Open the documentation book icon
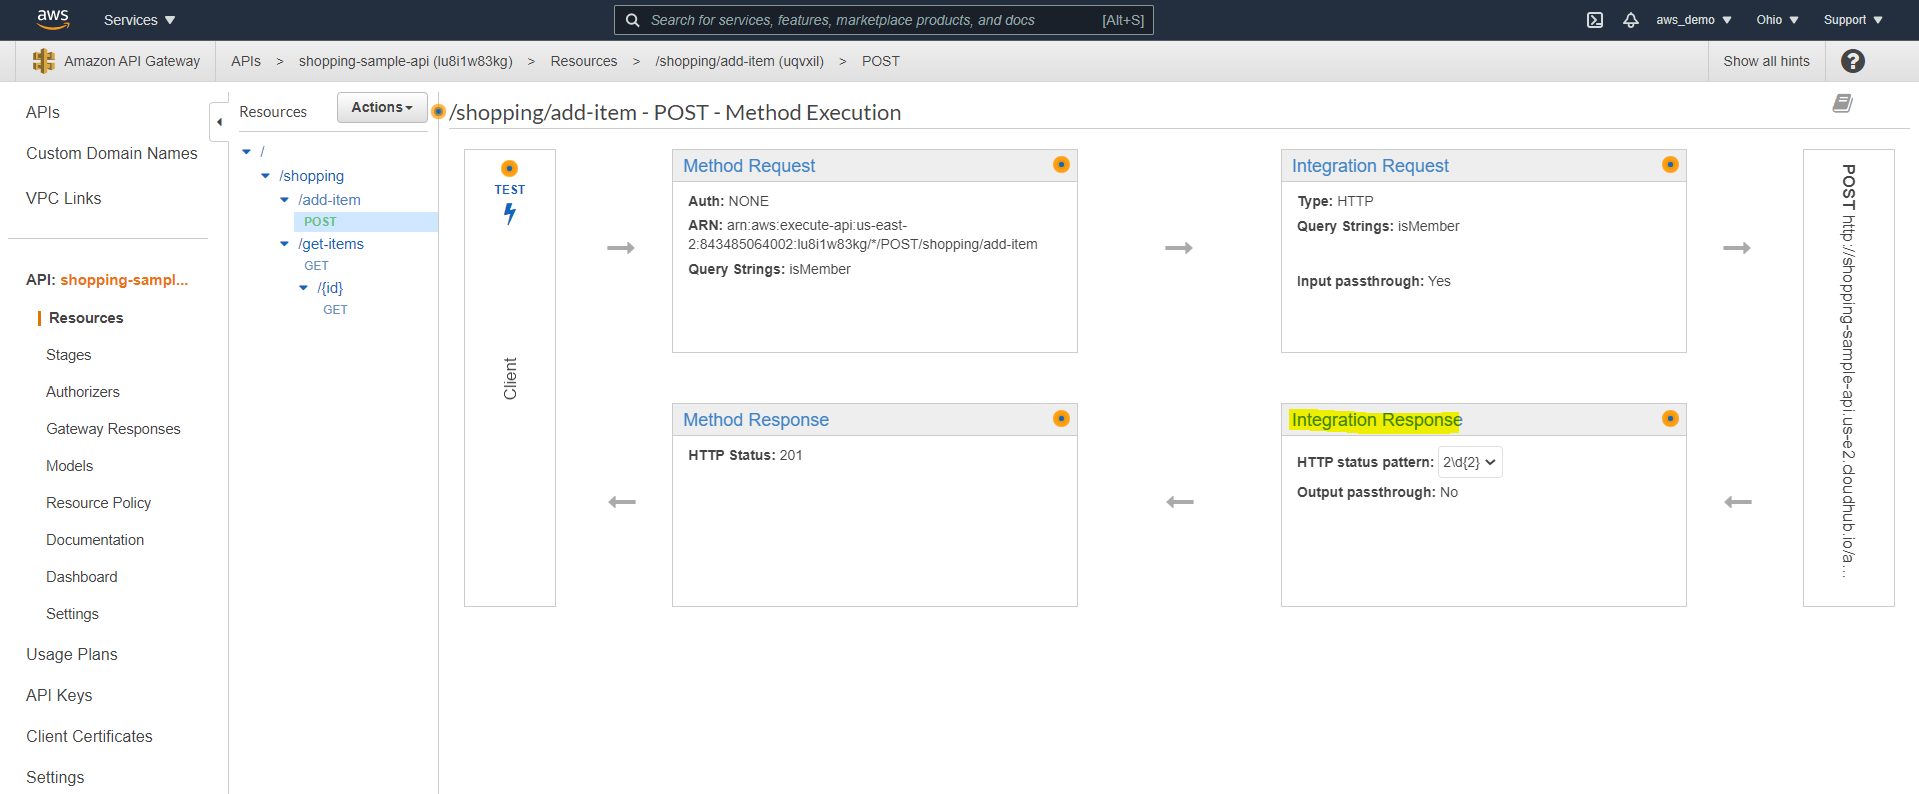This screenshot has width=1919, height=794. (x=1842, y=103)
